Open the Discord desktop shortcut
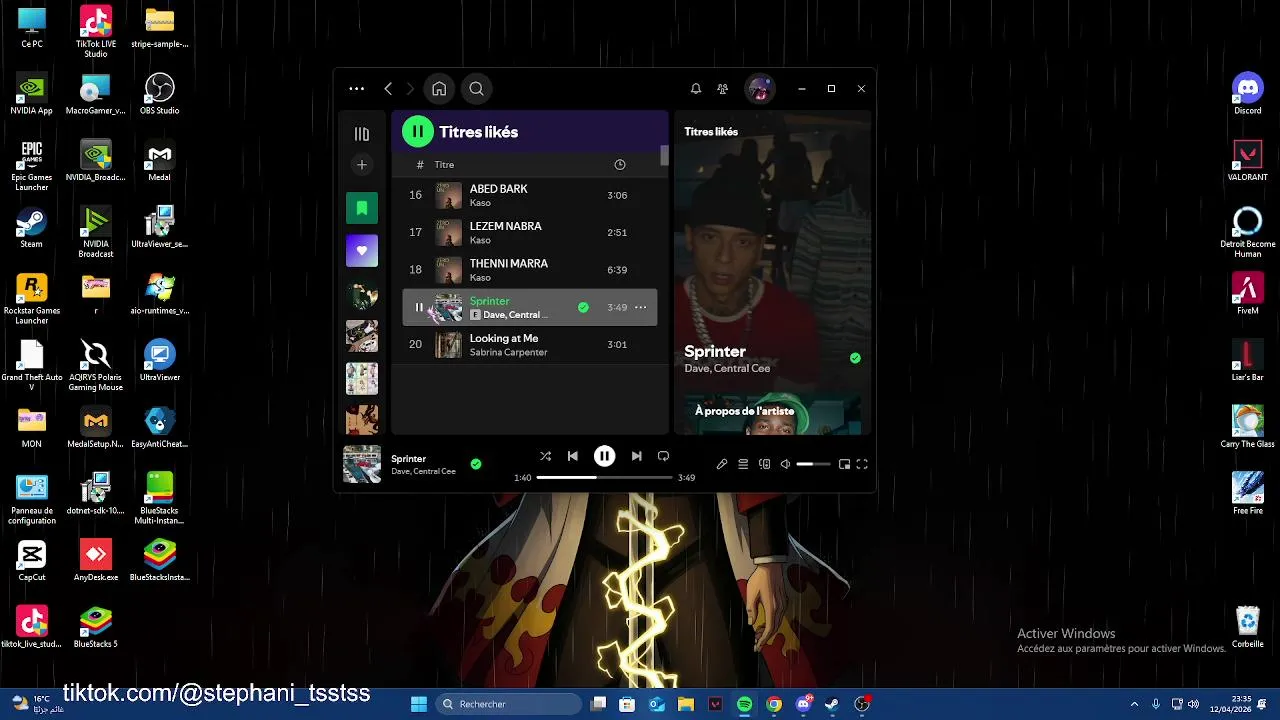 [1247, 93]
